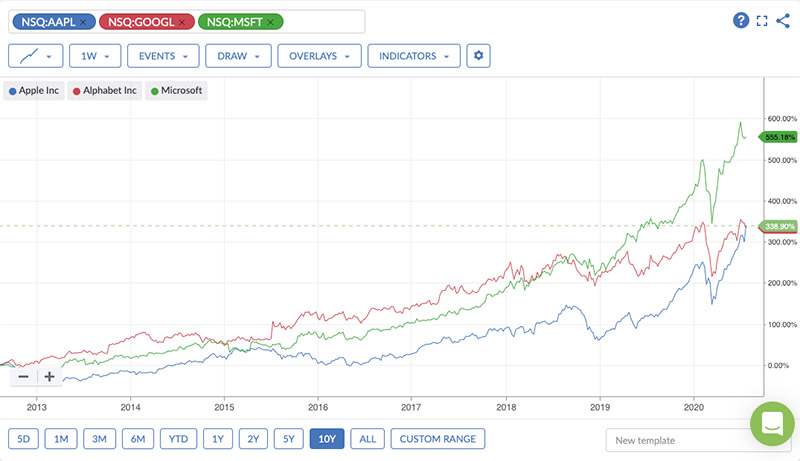This screenshot has width=800, height=461.
Task: Remove the NSQ:MSFT ticker tag
Action: point(270,22)
